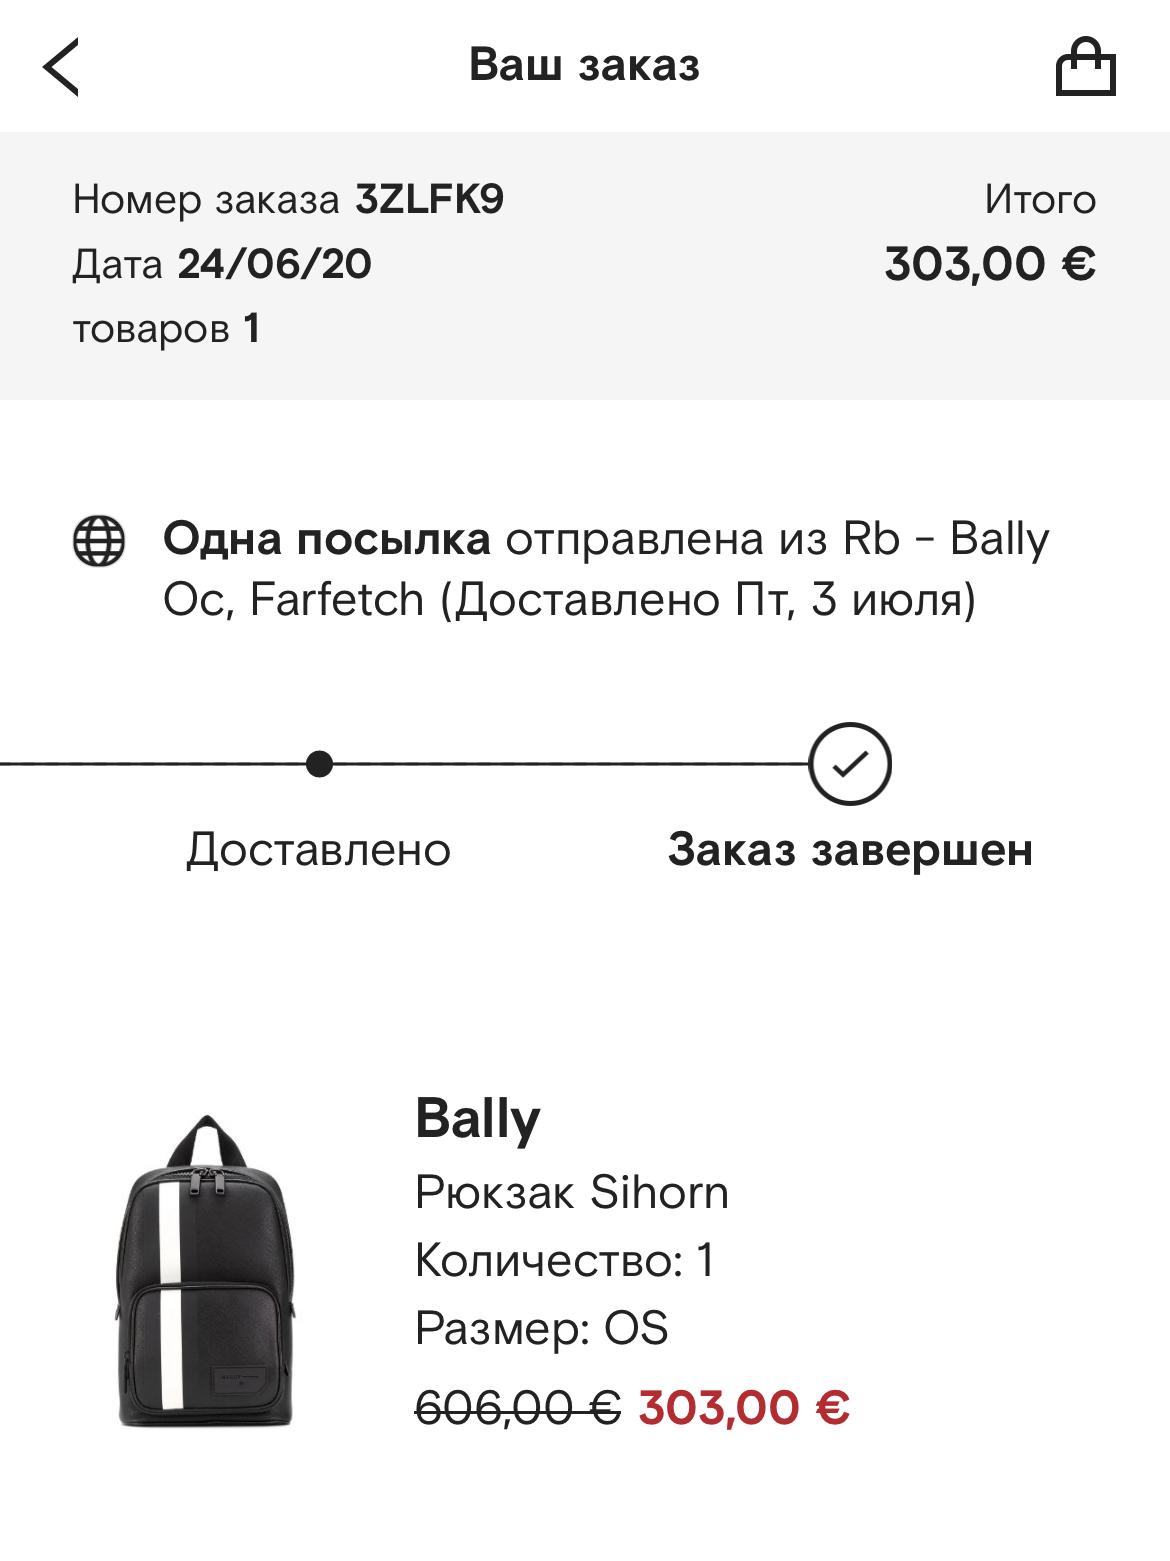Tap the back arrow icon
This screenshot has width=1170, height=1561.
click(x=61, y=67)
